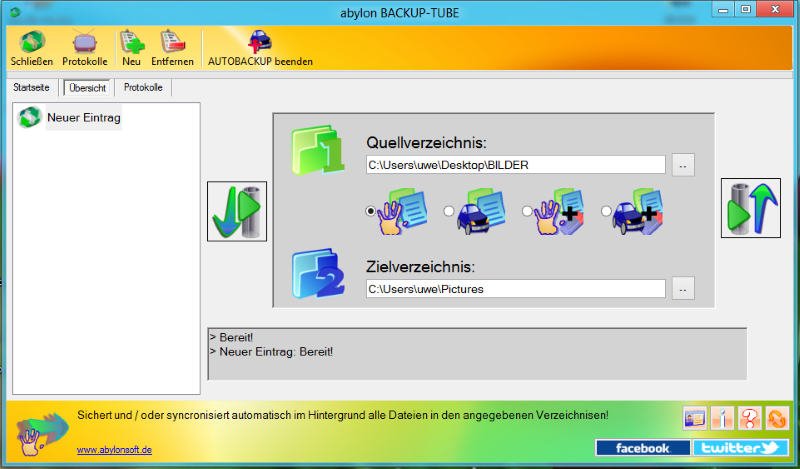
Task: Switch to the Startseite tab
Action: 32,87
